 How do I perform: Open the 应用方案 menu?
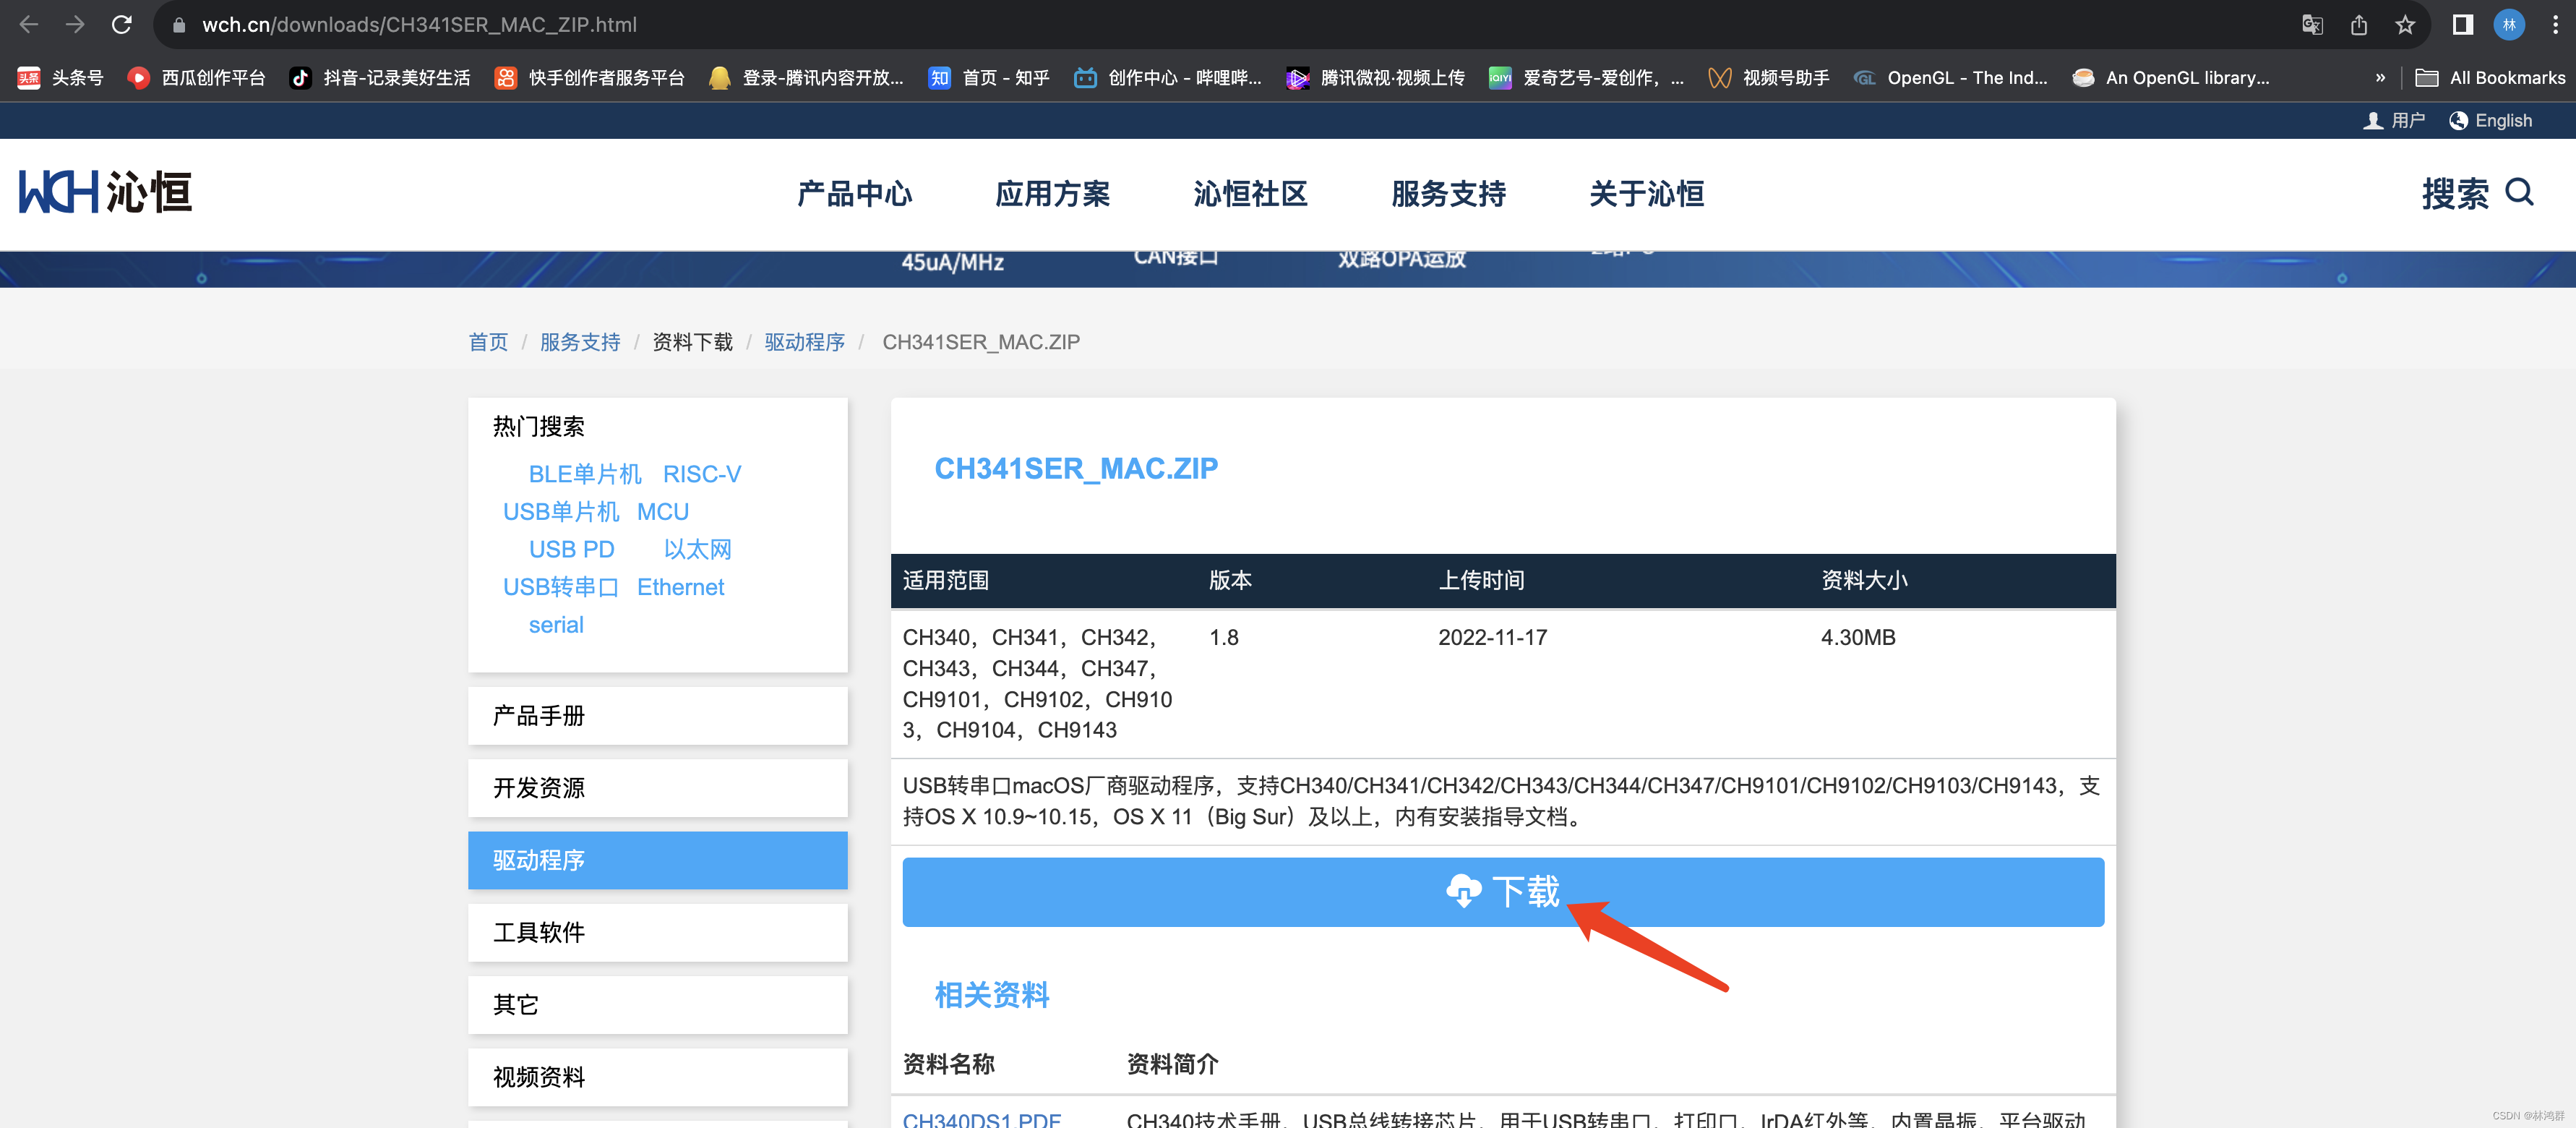coord(1052,194)
